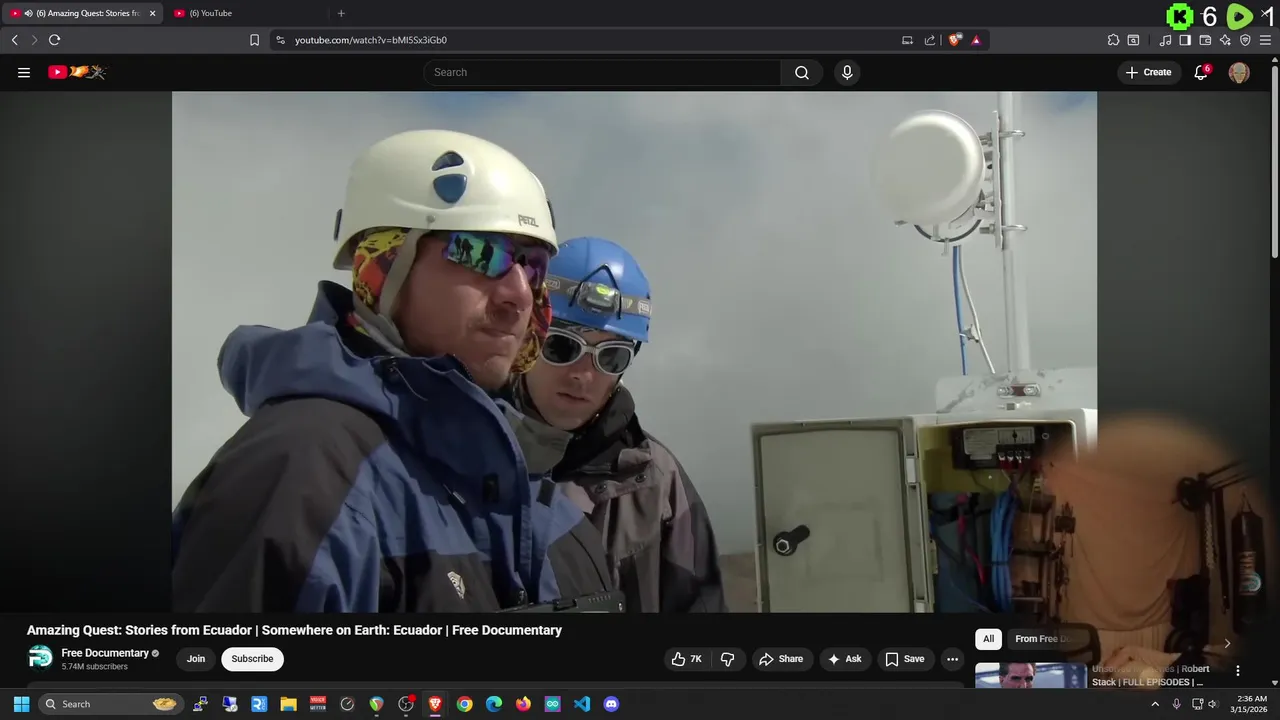
Task: Bookmark this page in address bar
Action: click(x=254, y=40)
